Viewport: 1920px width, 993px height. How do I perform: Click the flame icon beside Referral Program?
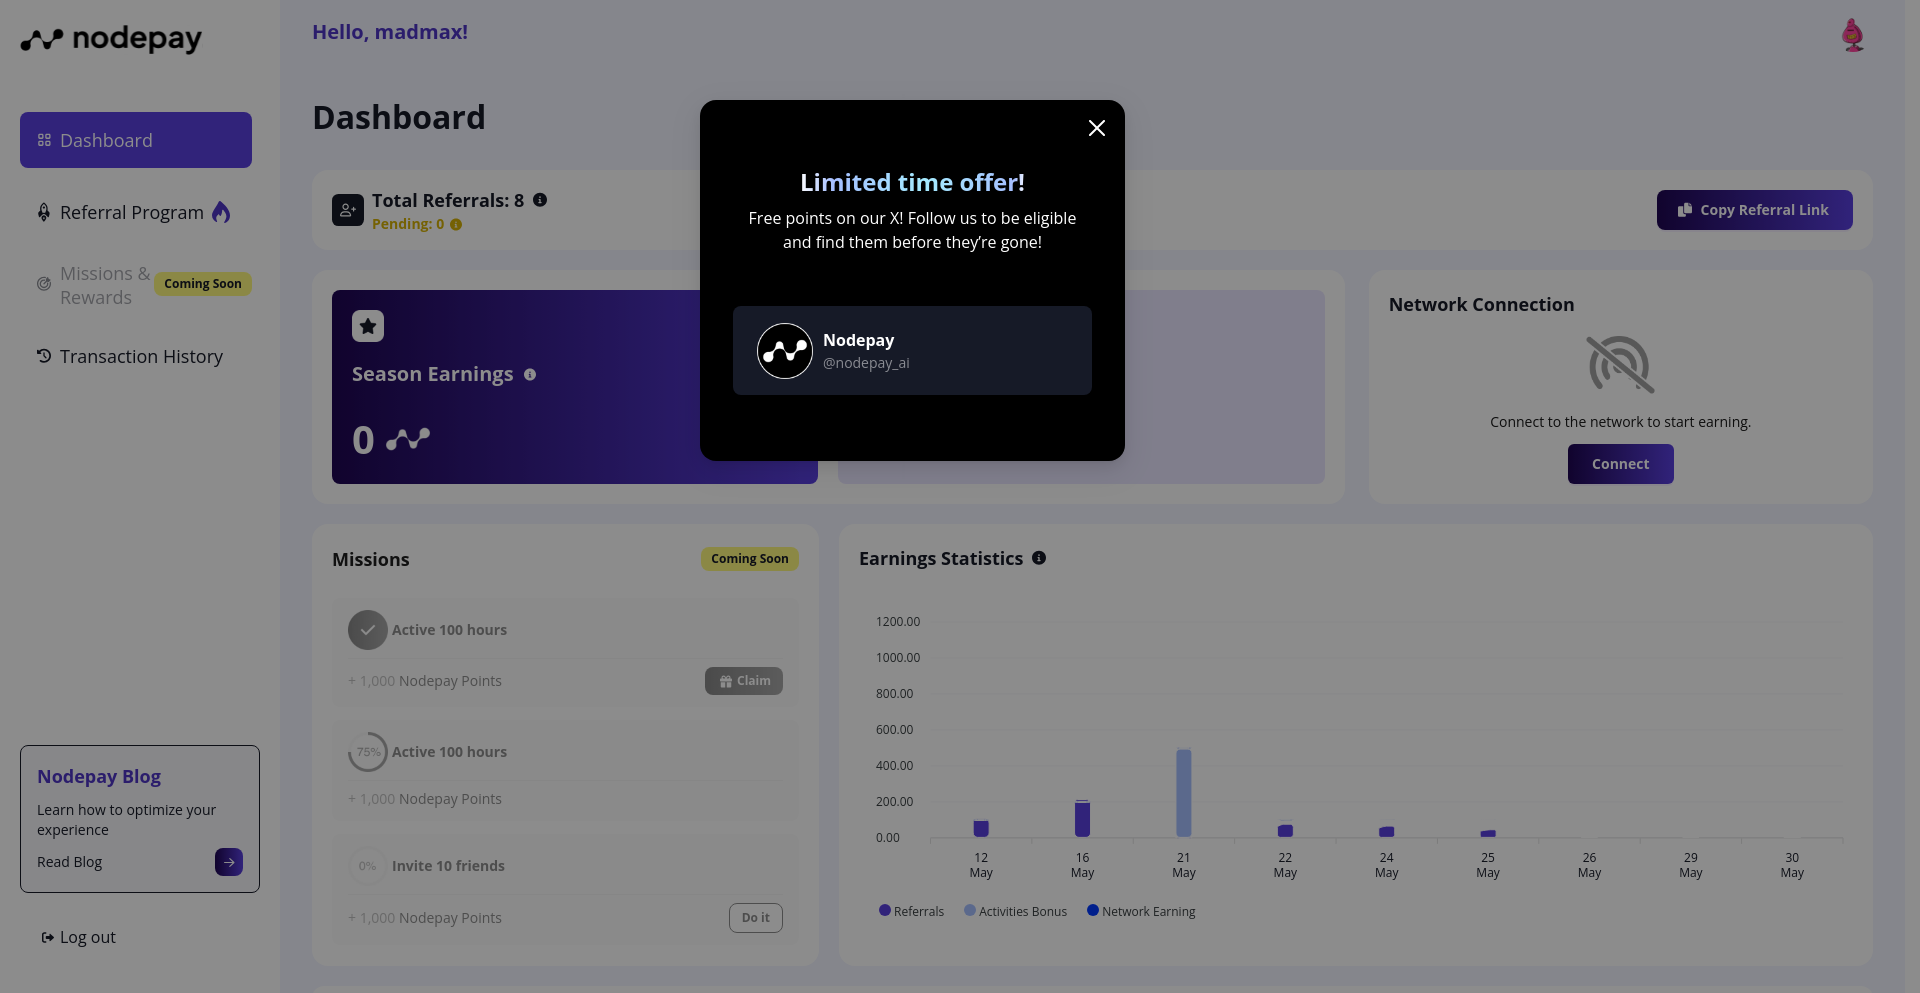(221, 212)
